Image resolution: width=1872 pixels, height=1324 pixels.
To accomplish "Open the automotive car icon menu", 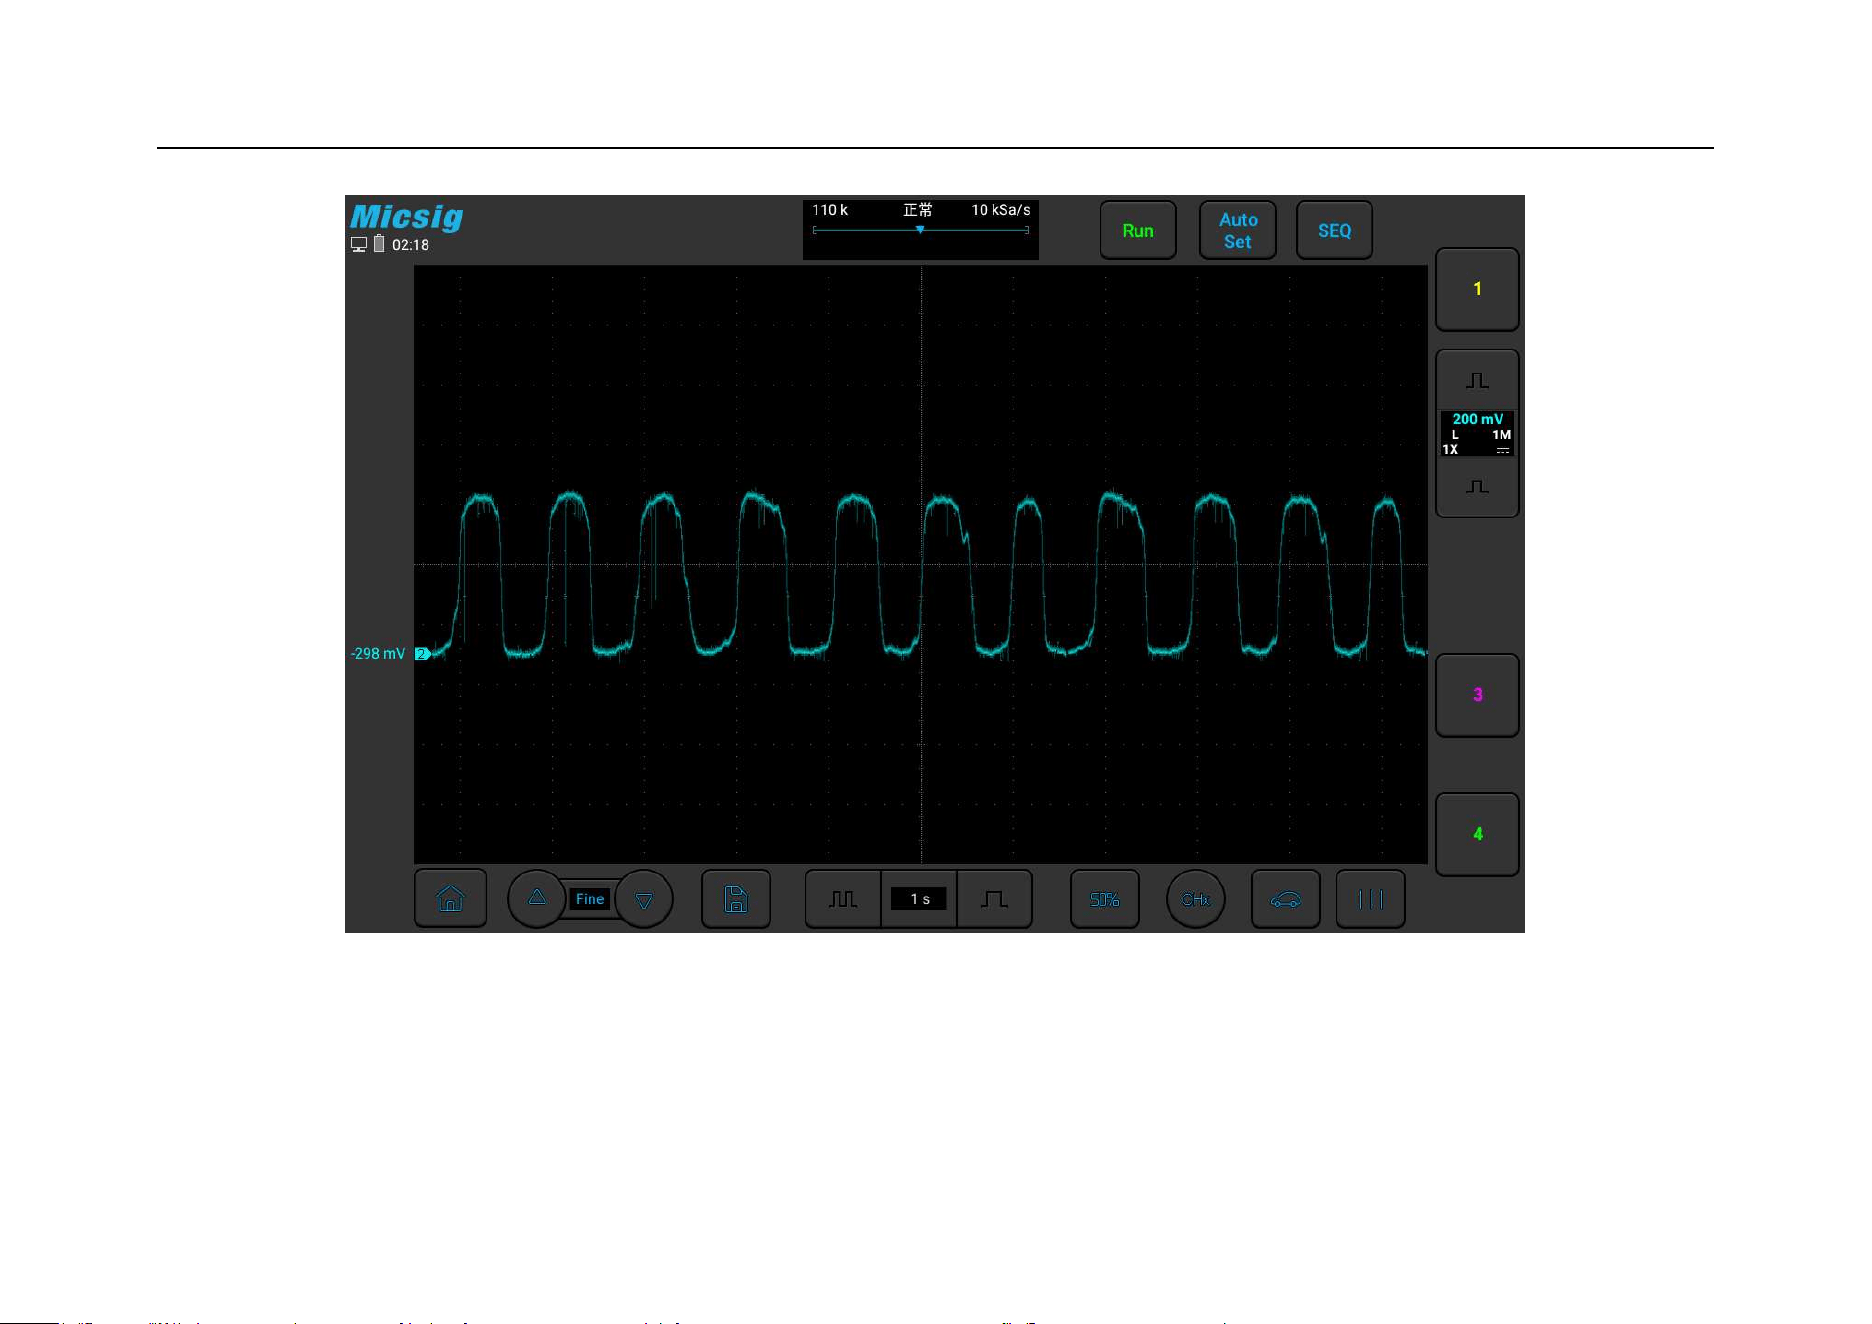I will tap(1286, 899).
